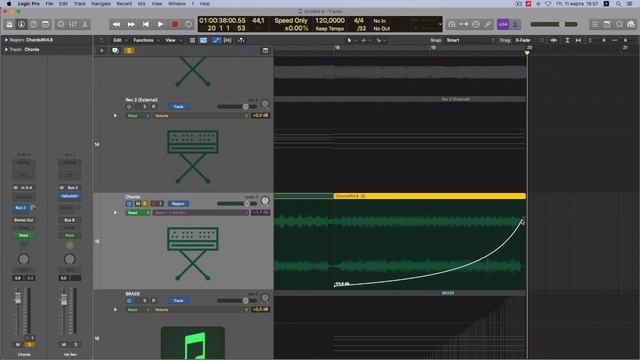Open the Library button in the control bar
Image resolution: width=640 pixels, height=360 pixels.
(9, 24)
